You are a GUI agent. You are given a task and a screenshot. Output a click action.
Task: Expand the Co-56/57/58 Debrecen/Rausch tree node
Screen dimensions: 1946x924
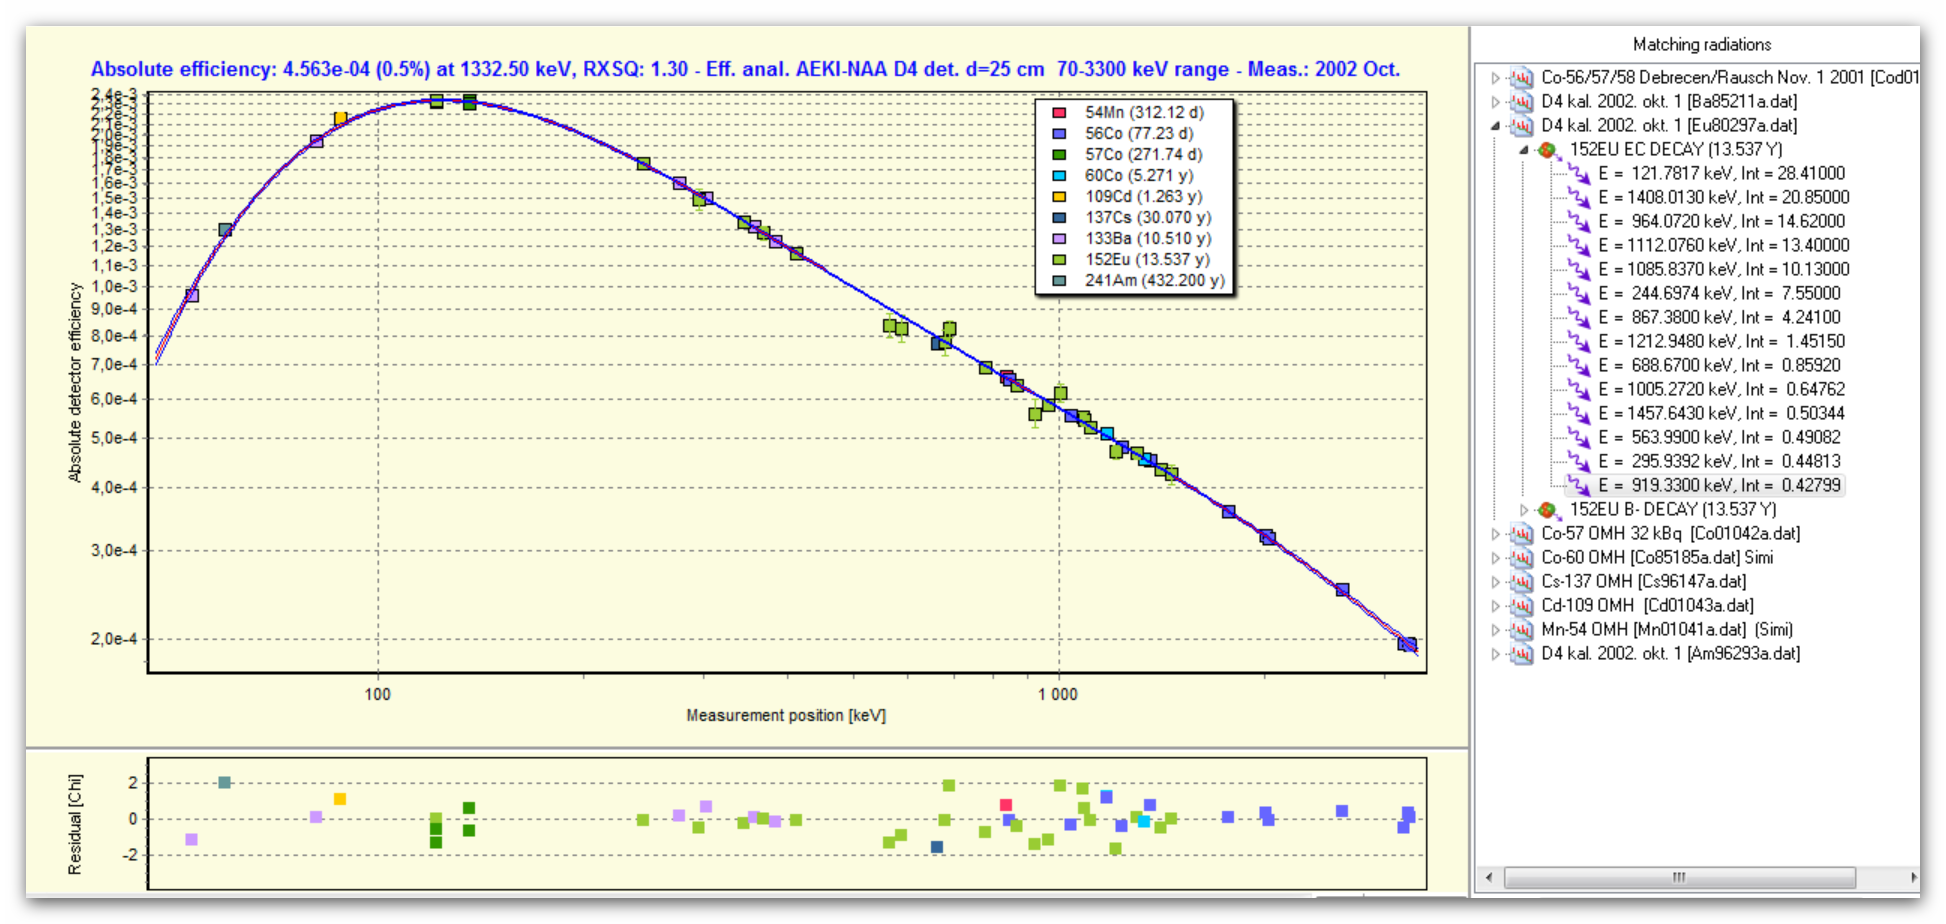click(x=1495, y=77)
